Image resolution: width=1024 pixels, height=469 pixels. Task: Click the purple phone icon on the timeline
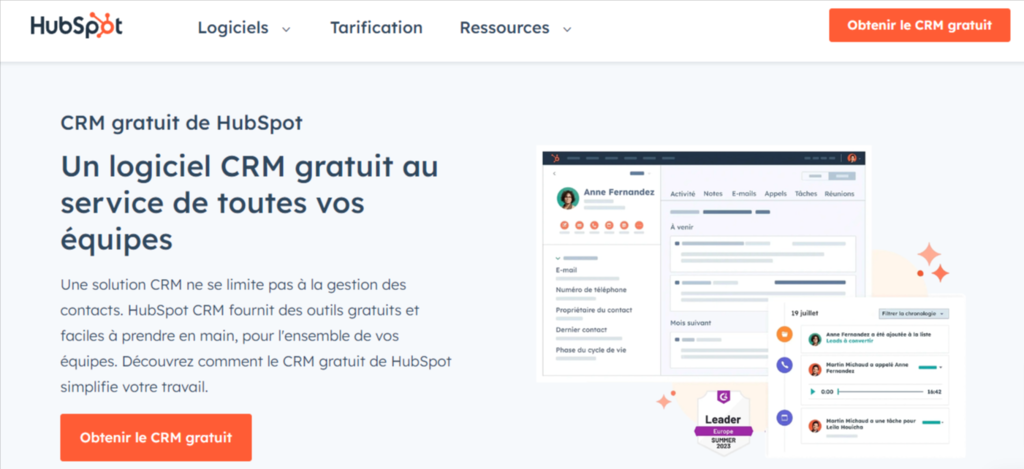click(784, 365)
